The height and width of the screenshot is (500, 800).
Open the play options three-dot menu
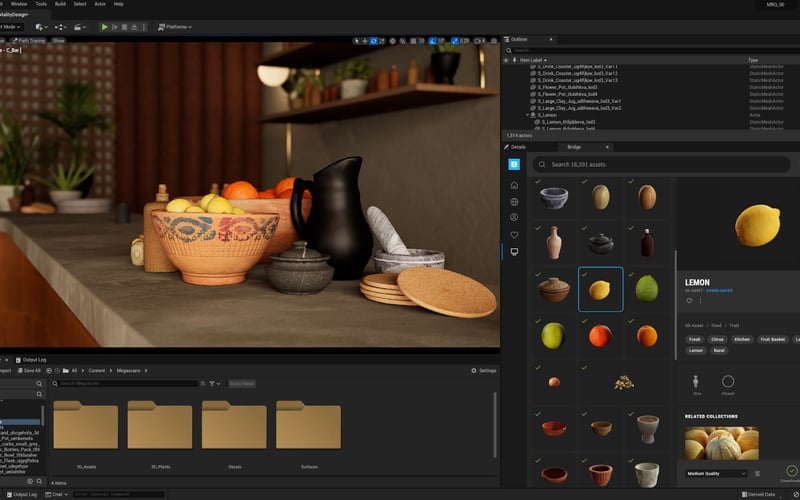coord(144,27)
